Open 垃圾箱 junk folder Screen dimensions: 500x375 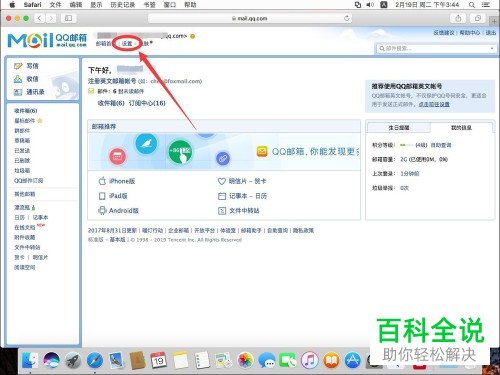22,171
